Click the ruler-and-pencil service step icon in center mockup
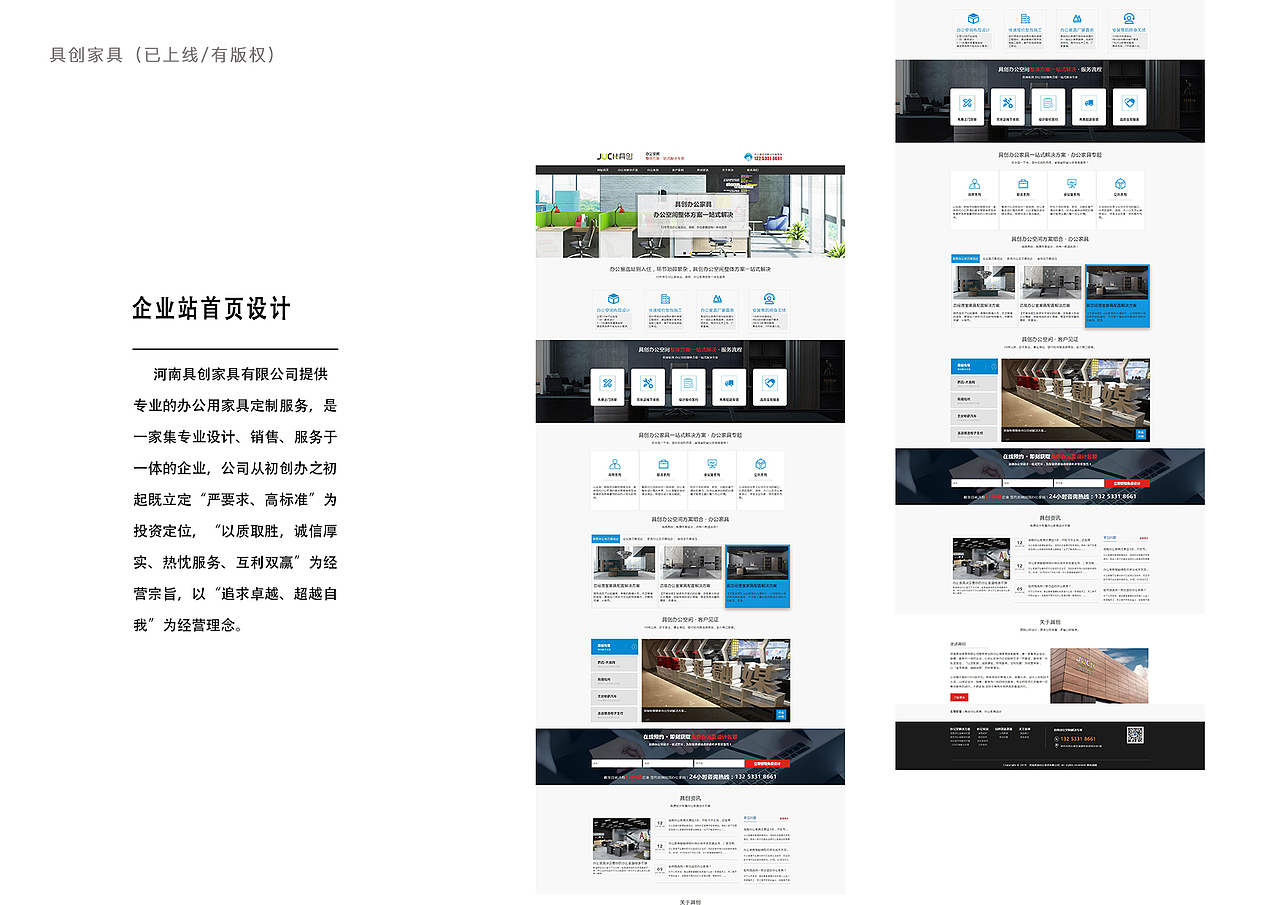Image resolution: width=1280 pixels, height=905 pixels. (x=607, y=382)
